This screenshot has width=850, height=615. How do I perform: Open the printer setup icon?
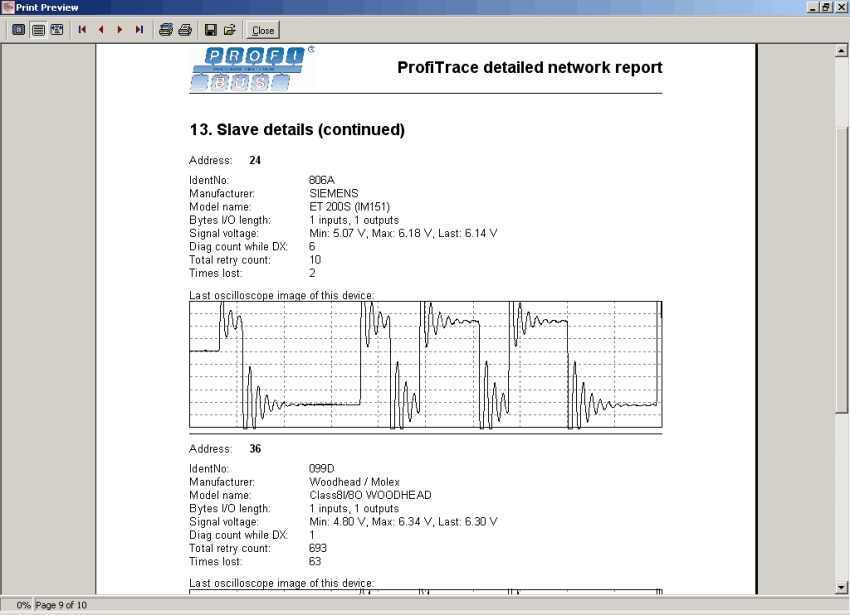click(x=166, y=30)
